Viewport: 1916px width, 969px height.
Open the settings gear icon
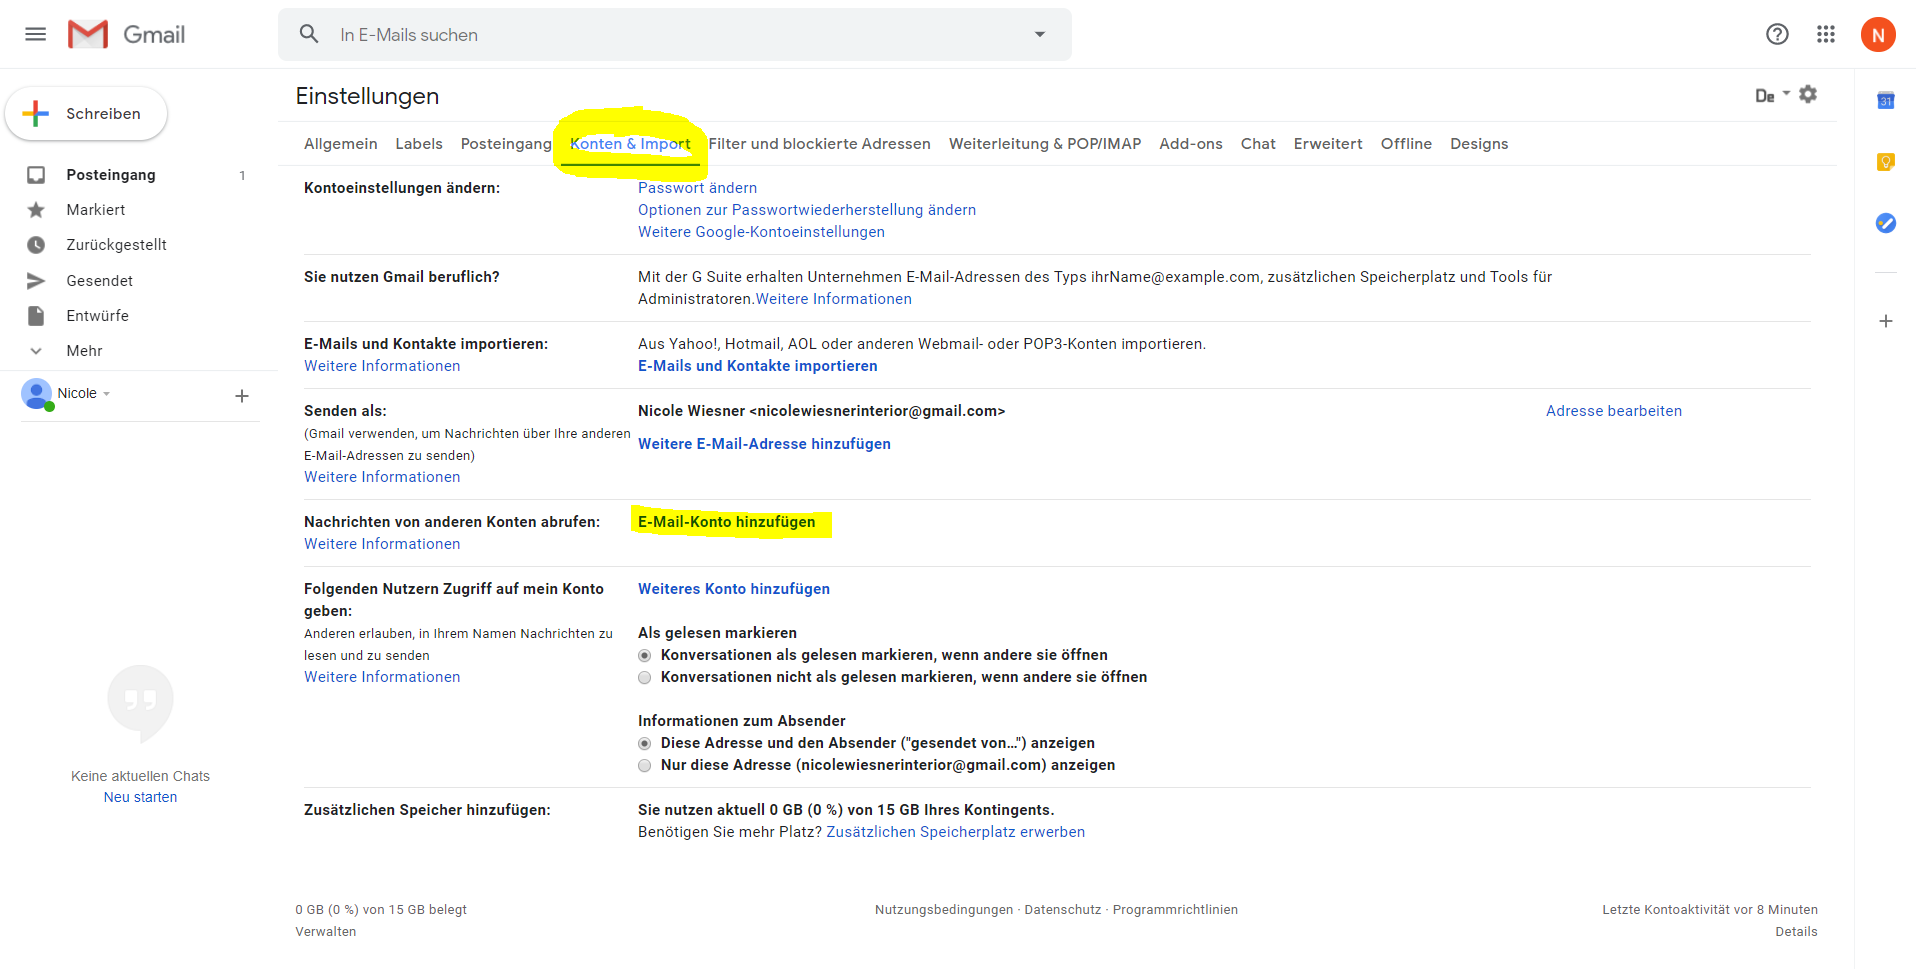coord(1808,95)
